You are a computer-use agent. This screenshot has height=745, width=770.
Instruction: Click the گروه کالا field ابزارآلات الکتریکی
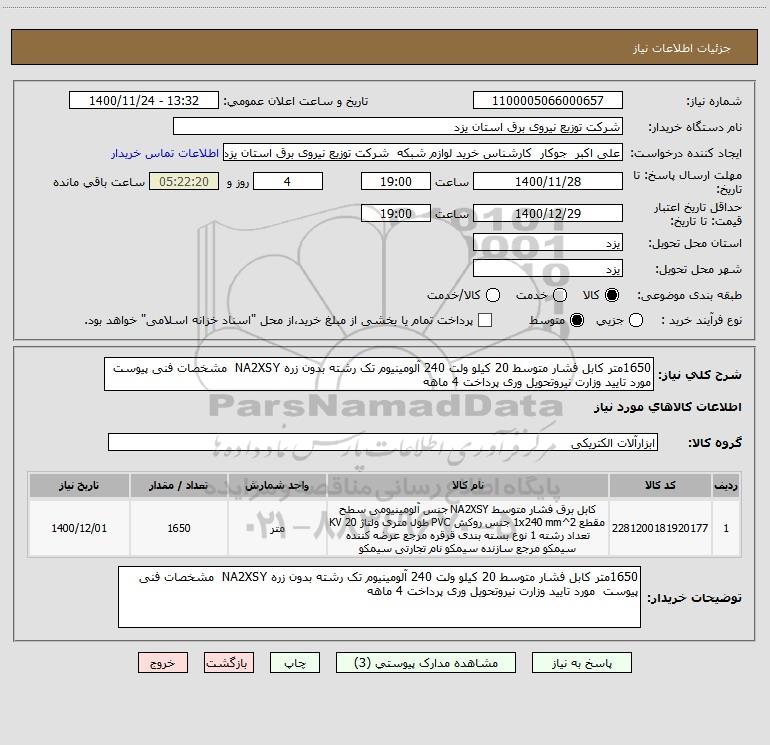pyautogui.click(x=383, y=442)
